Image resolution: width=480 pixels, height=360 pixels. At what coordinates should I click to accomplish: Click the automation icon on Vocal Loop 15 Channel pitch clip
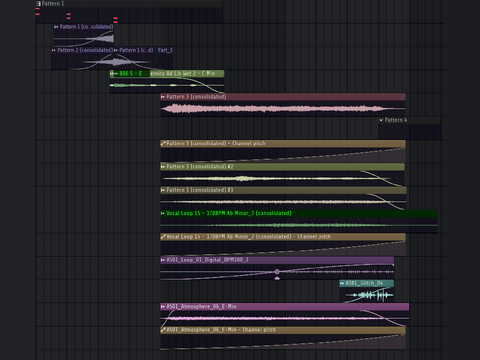point(163,237)
